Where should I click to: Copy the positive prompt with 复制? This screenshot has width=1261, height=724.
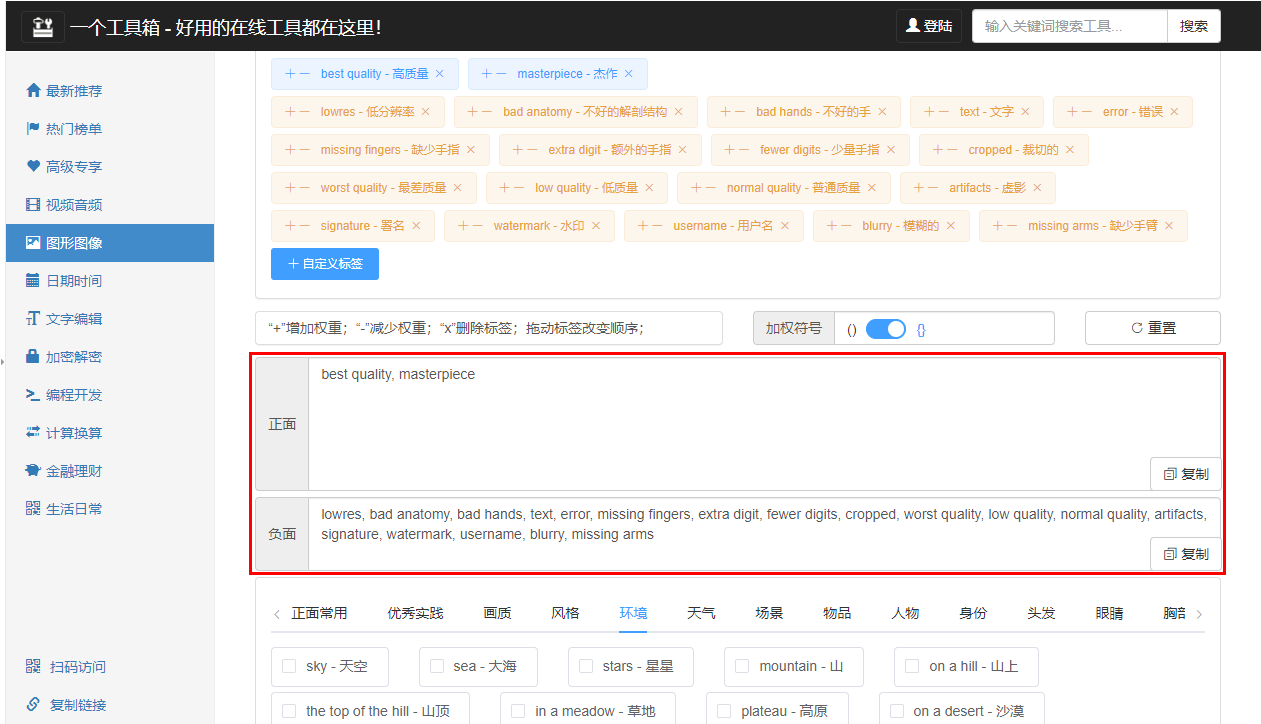tap(1186, 474)
